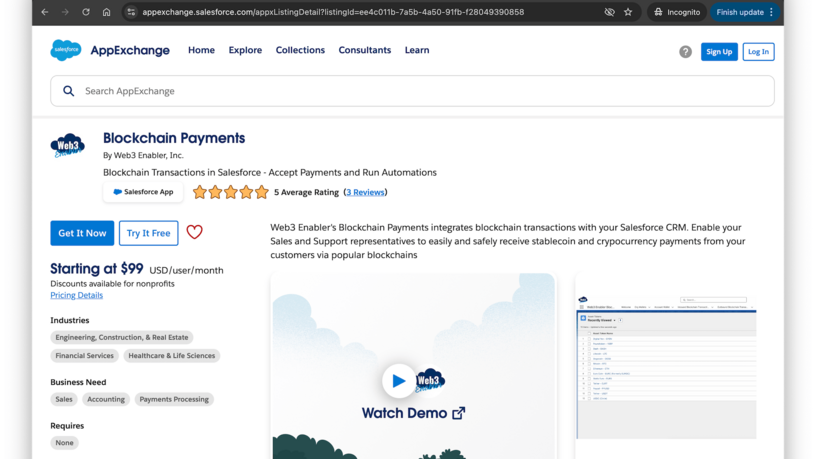Click the external link icon beside Watch Demo

click(x=458, y=413)
